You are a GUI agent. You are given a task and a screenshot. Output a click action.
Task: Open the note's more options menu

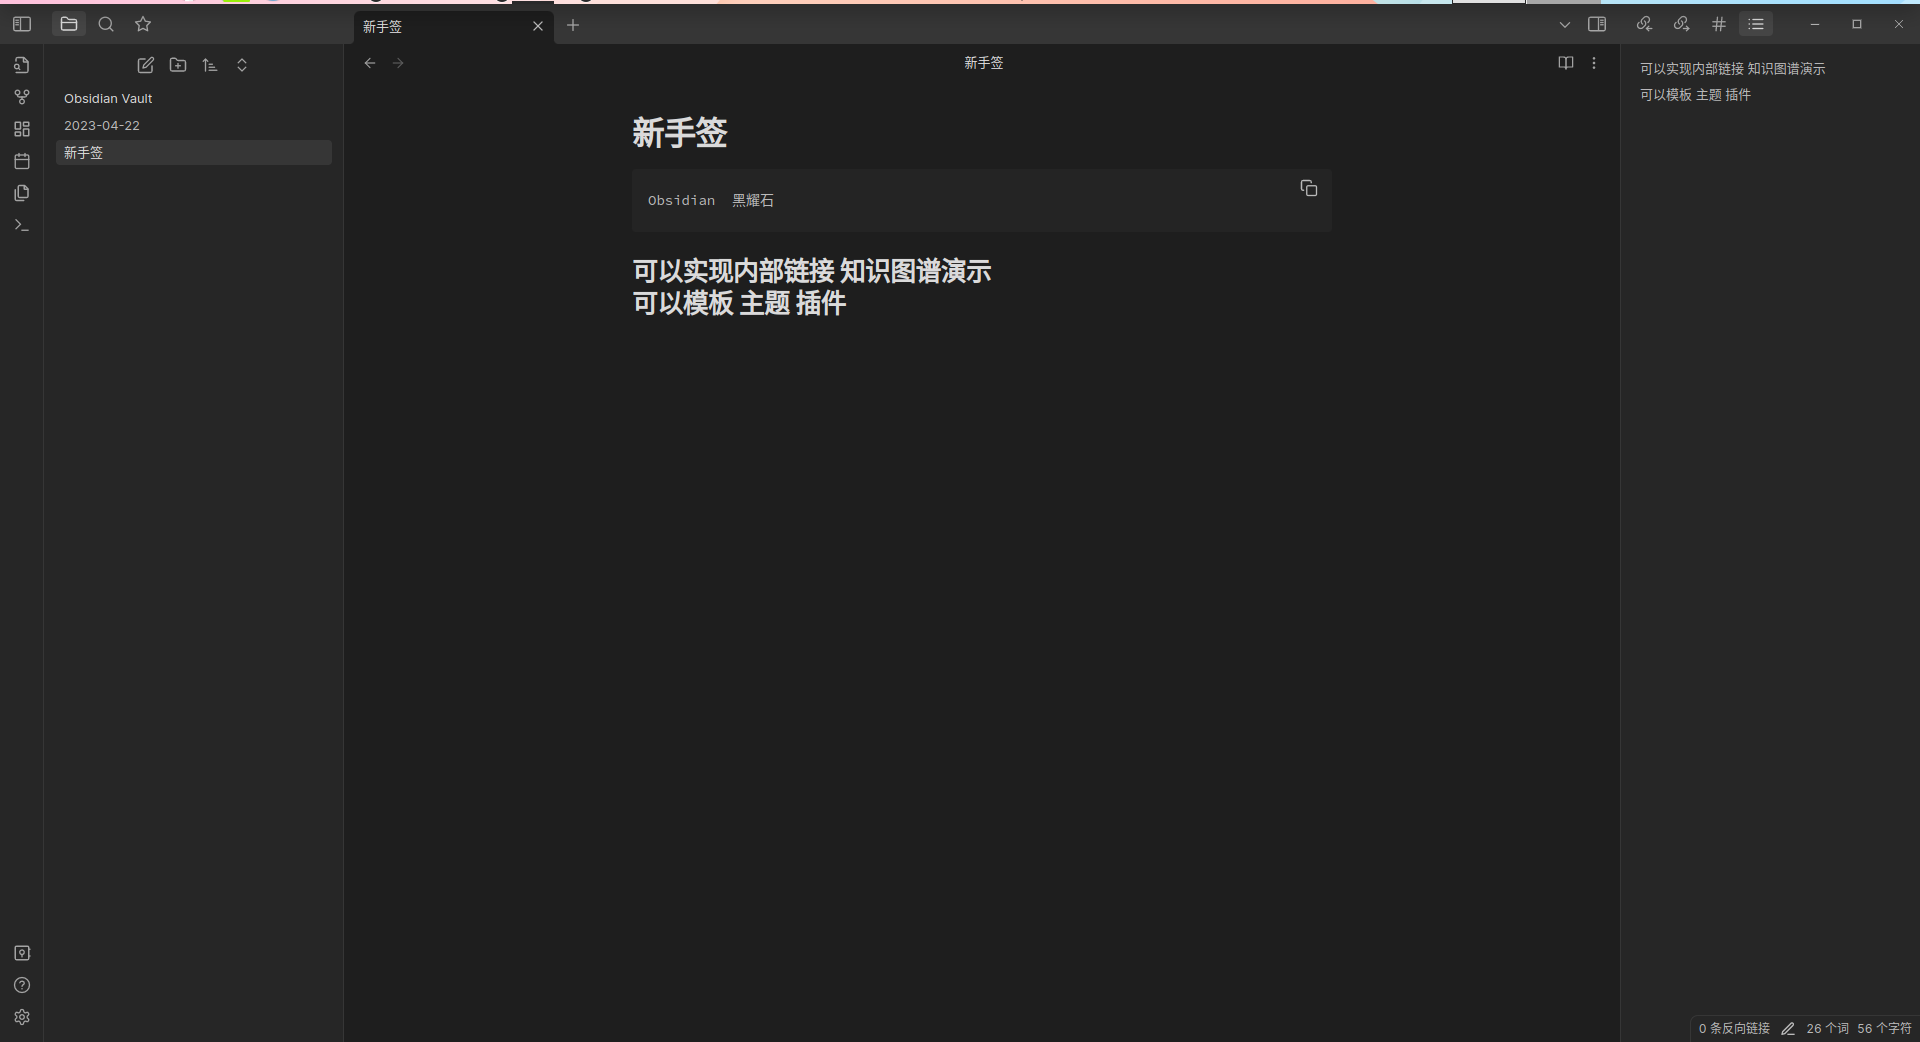(1594, 62)
